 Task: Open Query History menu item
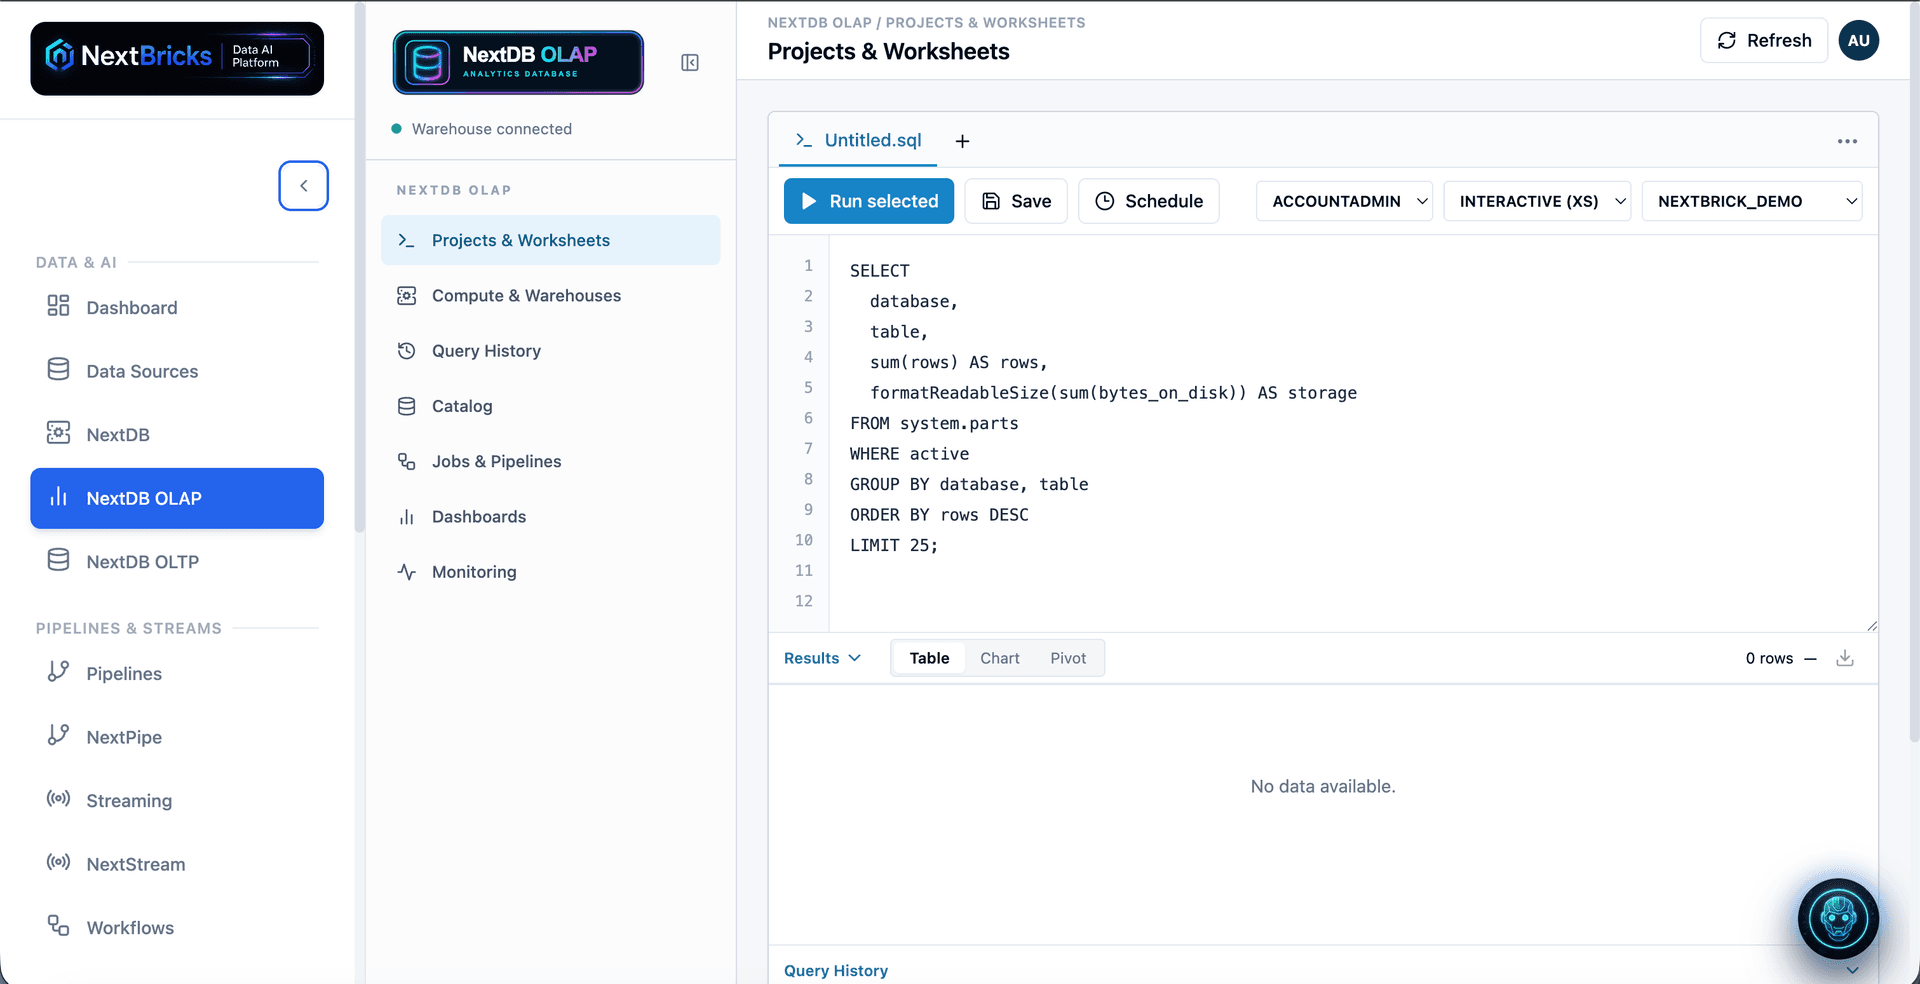click(550, 351)
